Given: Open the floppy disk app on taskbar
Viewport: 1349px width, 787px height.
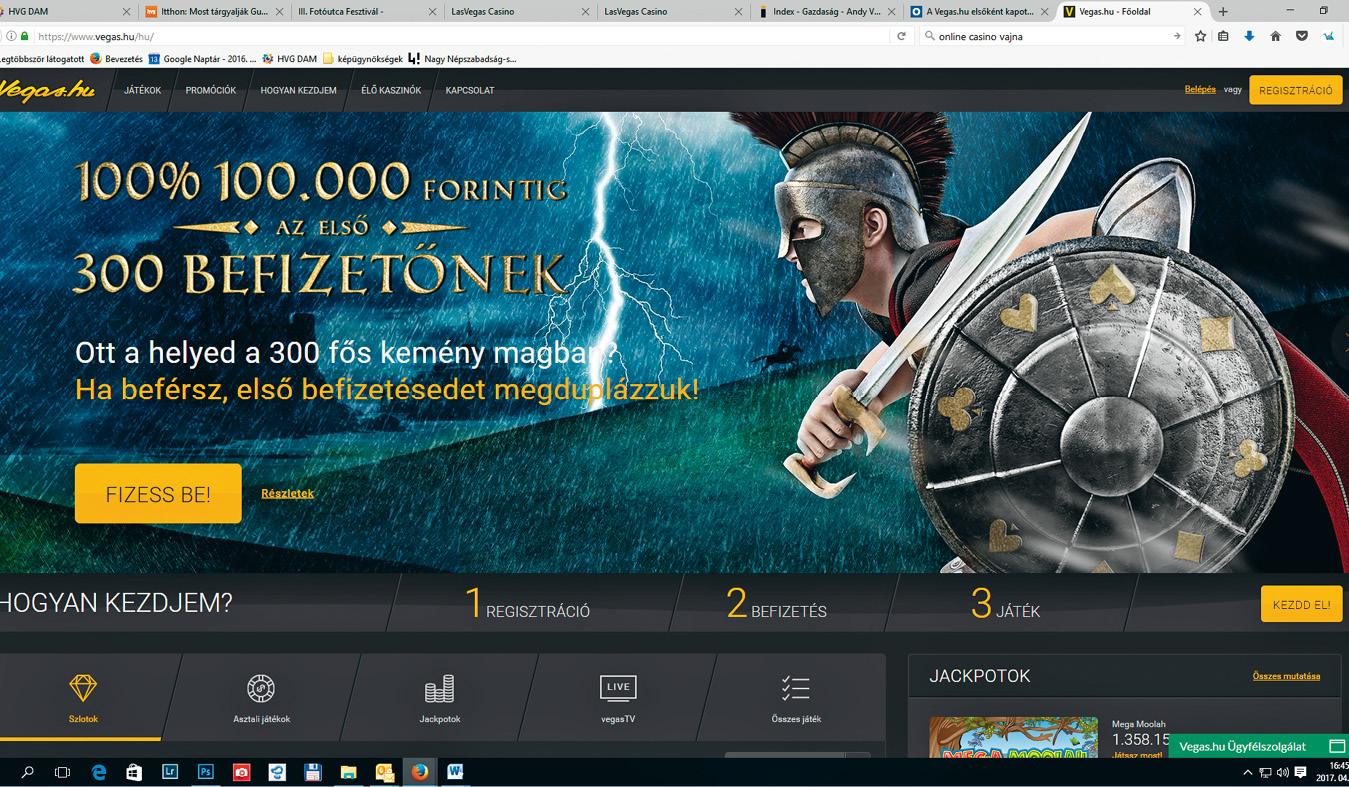Looking at the screenshot, I should click(312, 772).
